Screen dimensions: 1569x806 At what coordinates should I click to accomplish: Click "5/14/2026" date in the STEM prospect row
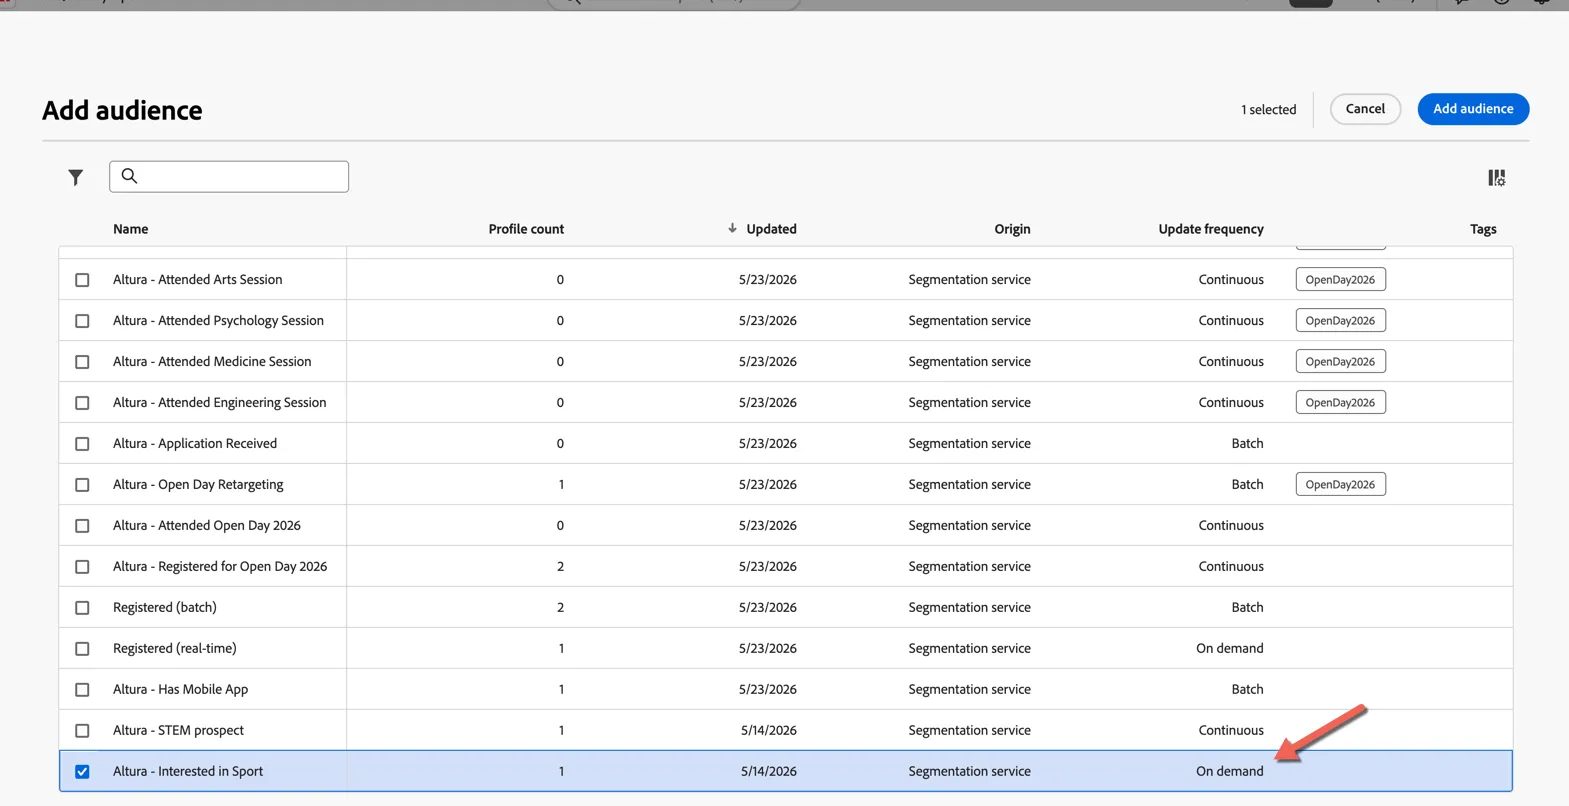[x=769, y=730]
